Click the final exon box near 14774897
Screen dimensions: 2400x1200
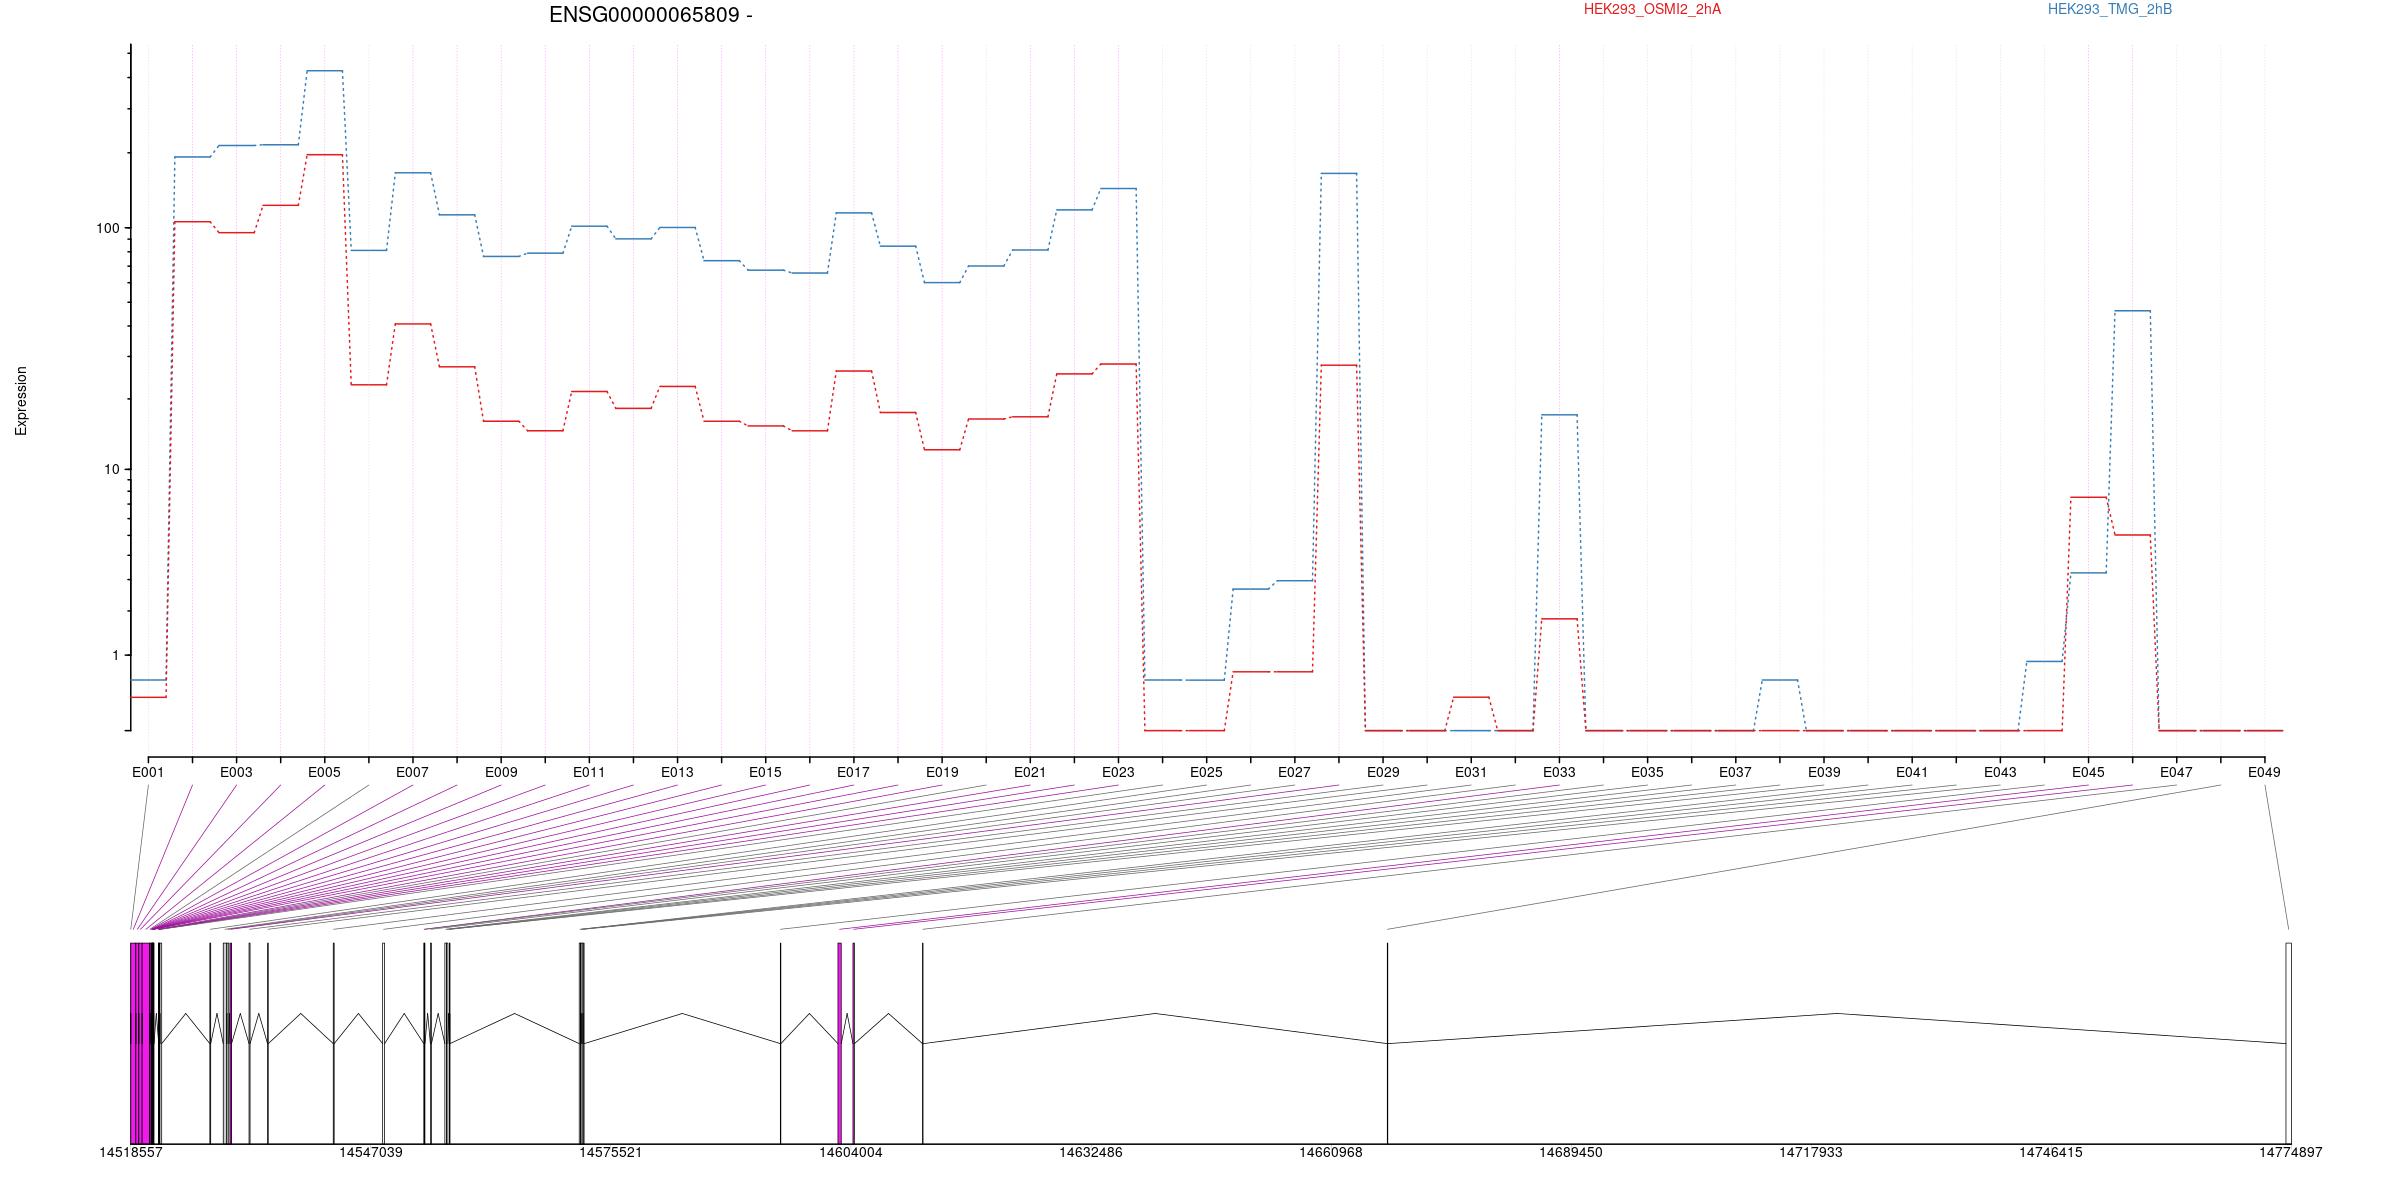click(x=2288, y=1043)
